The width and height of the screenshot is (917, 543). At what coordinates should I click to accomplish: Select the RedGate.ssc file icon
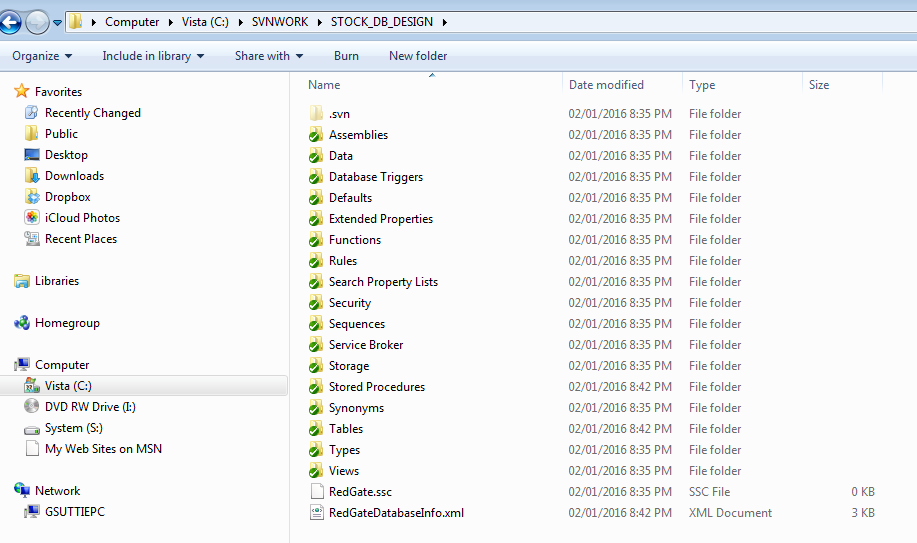316,492
